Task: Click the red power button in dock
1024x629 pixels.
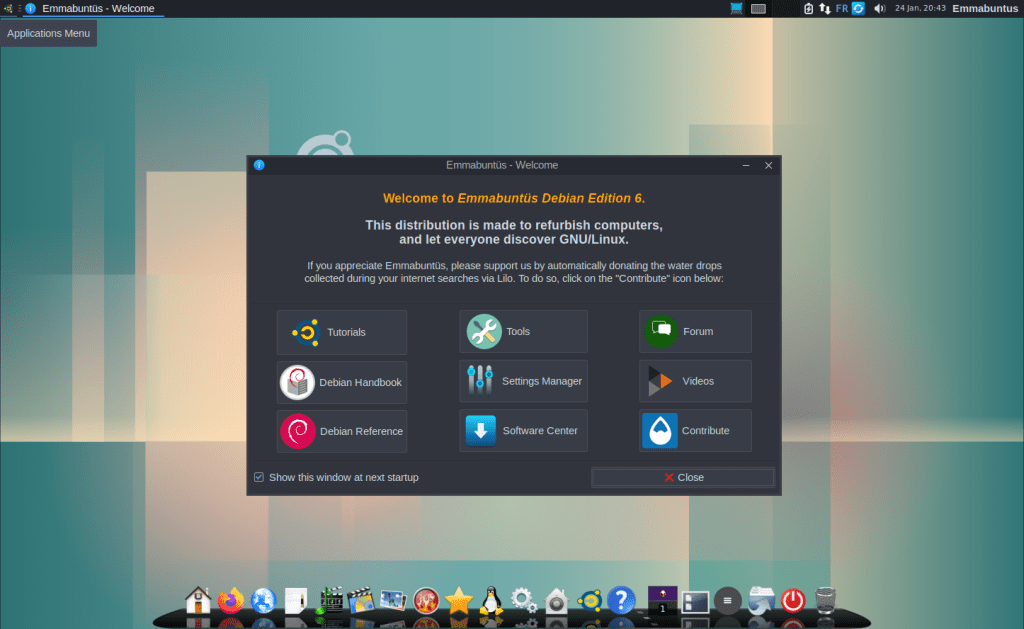Action: pyautogui.click(x=793, y=600)
